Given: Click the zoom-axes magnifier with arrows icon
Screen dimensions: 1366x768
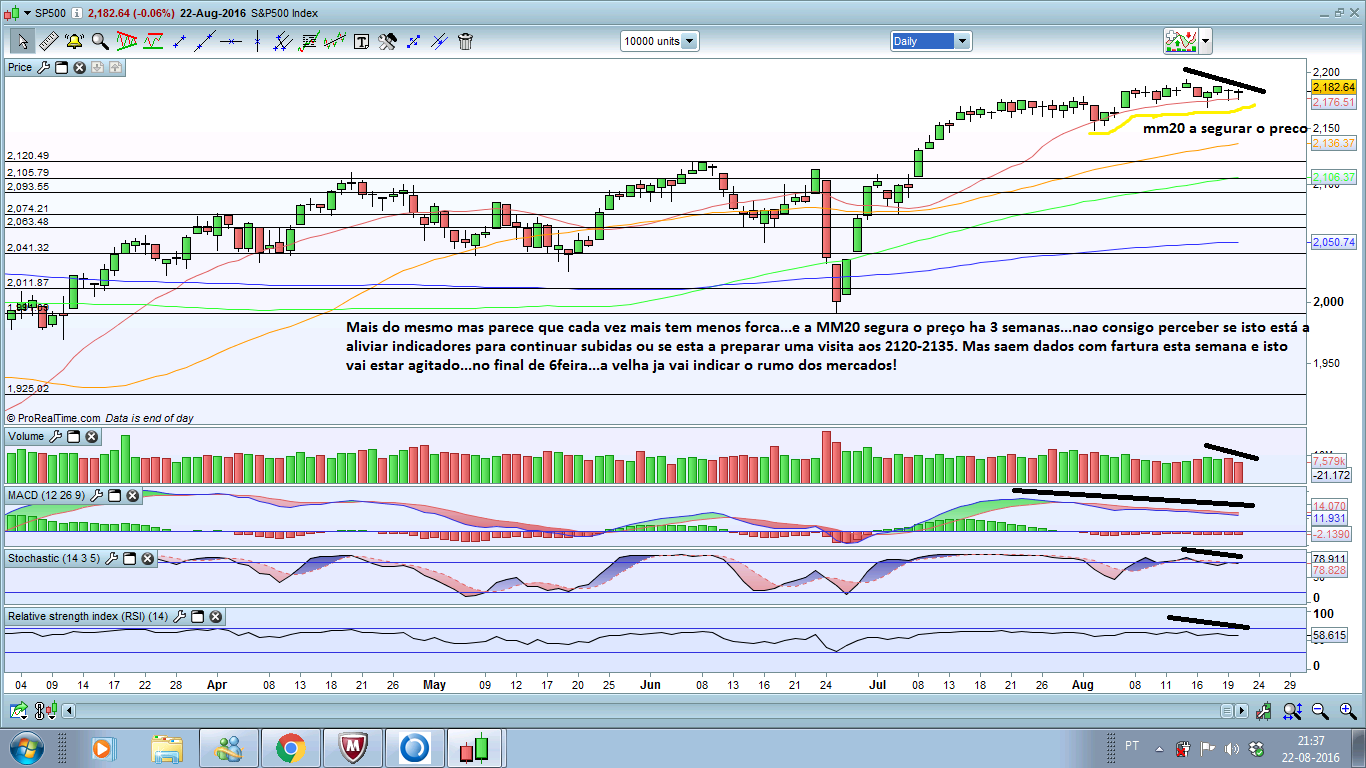Looking at the screenshot, I should pyautogui.click(x=1292, y=711).
